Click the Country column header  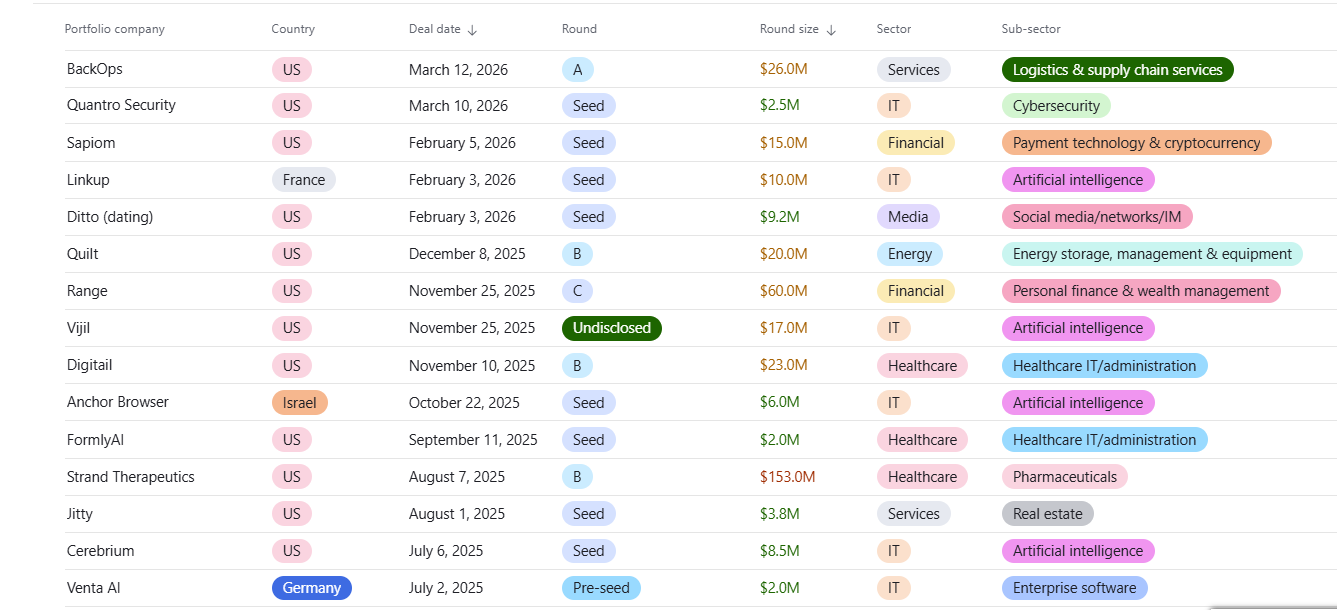tap(293, 29)
